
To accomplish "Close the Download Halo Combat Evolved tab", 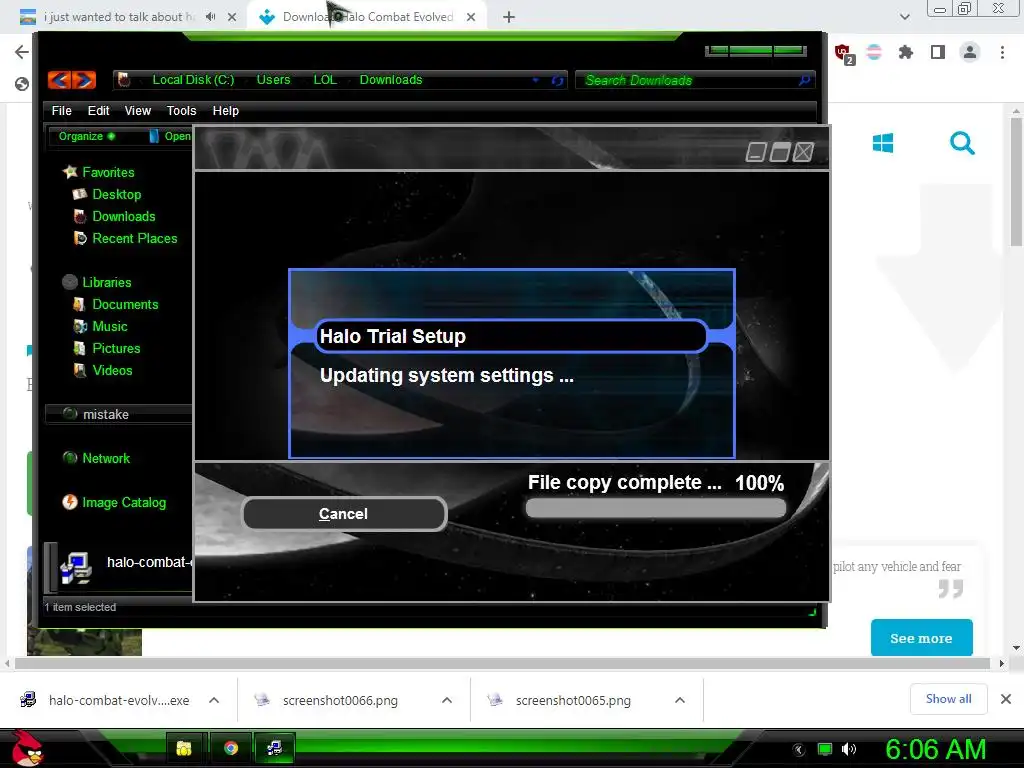I will (471, 17).
